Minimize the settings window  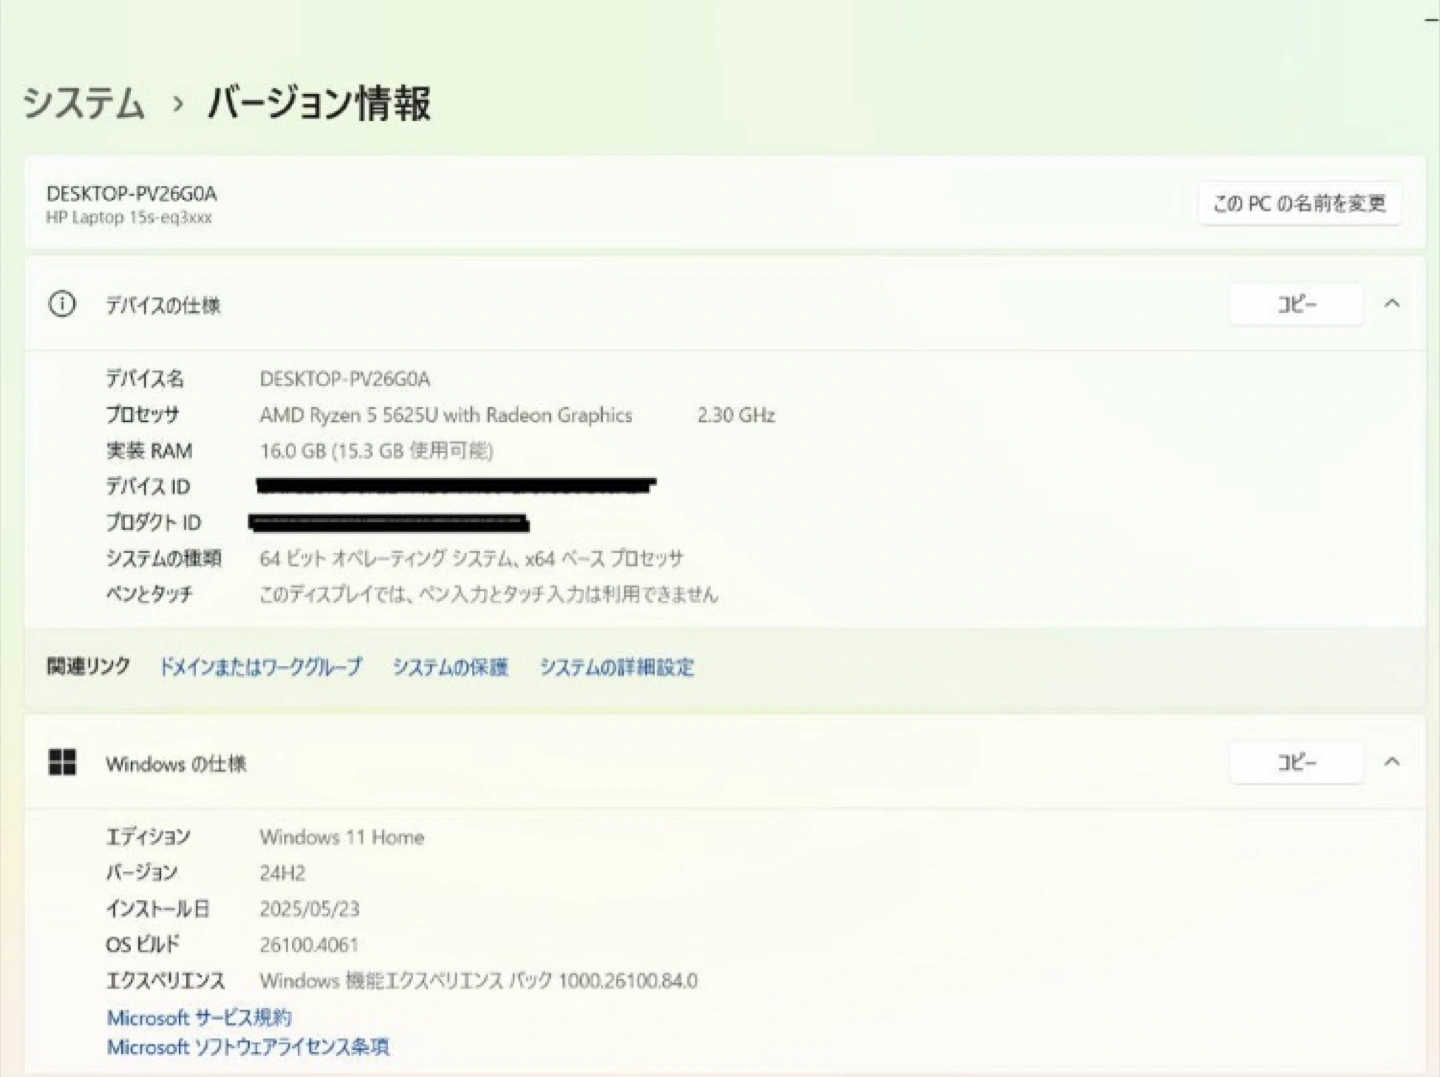click(1431, 19)
